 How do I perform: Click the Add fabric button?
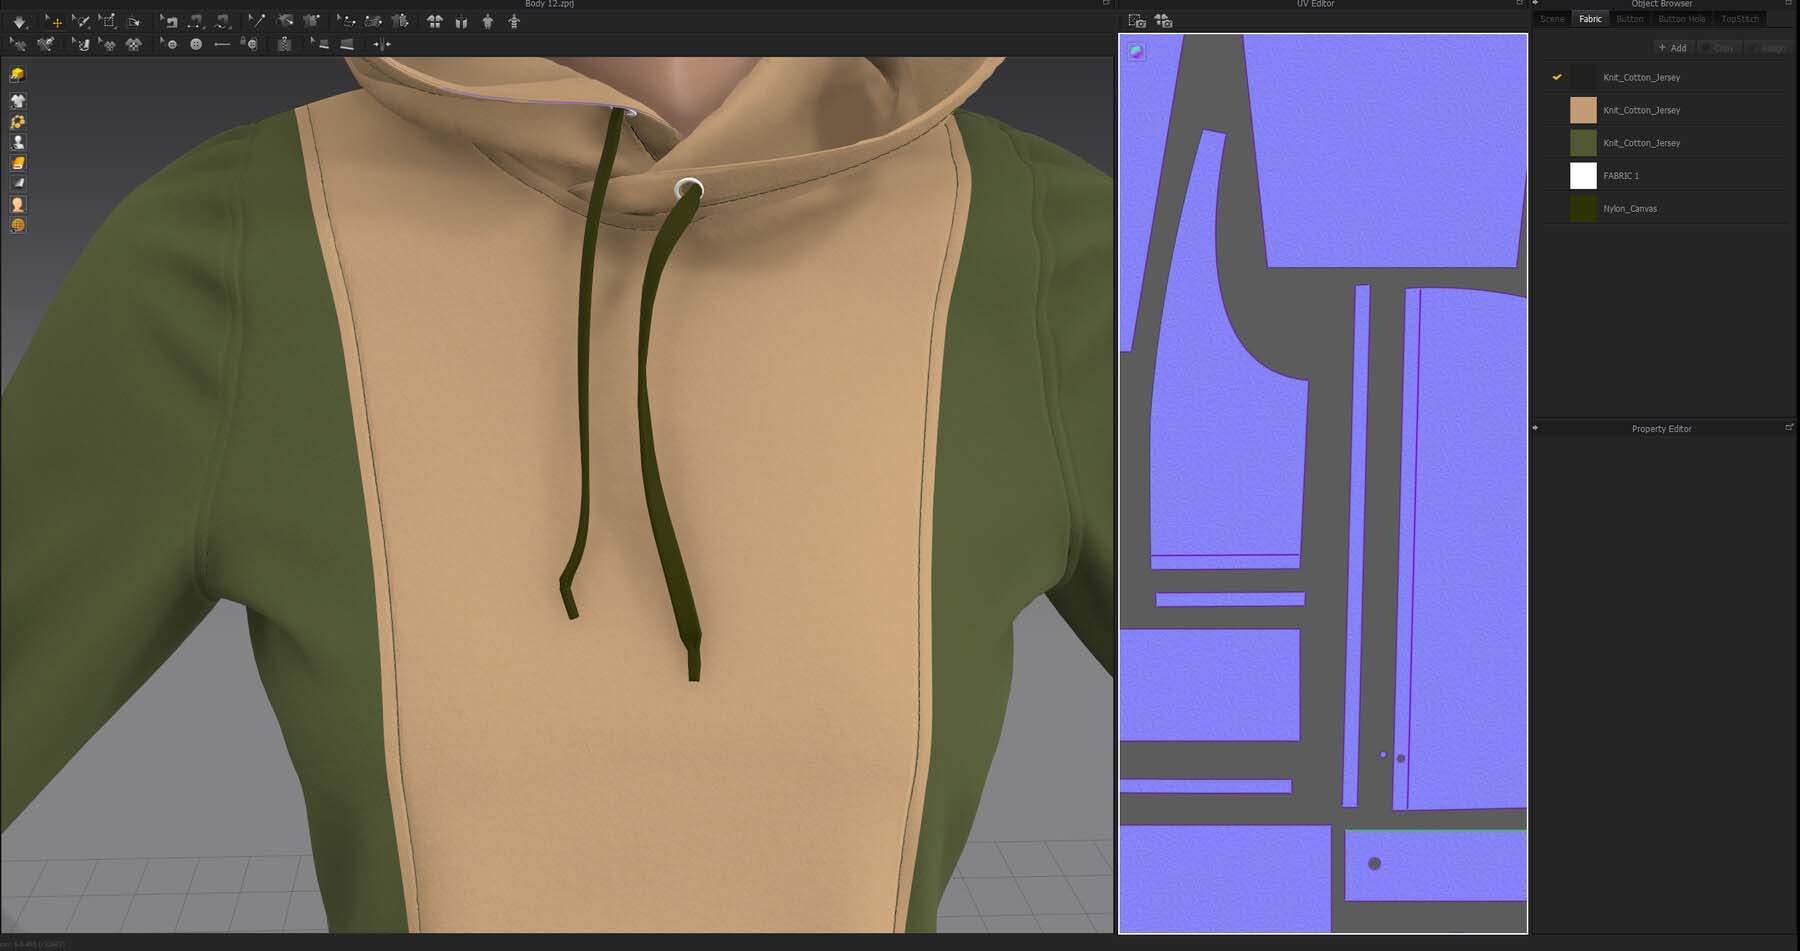click(1672, 48)
